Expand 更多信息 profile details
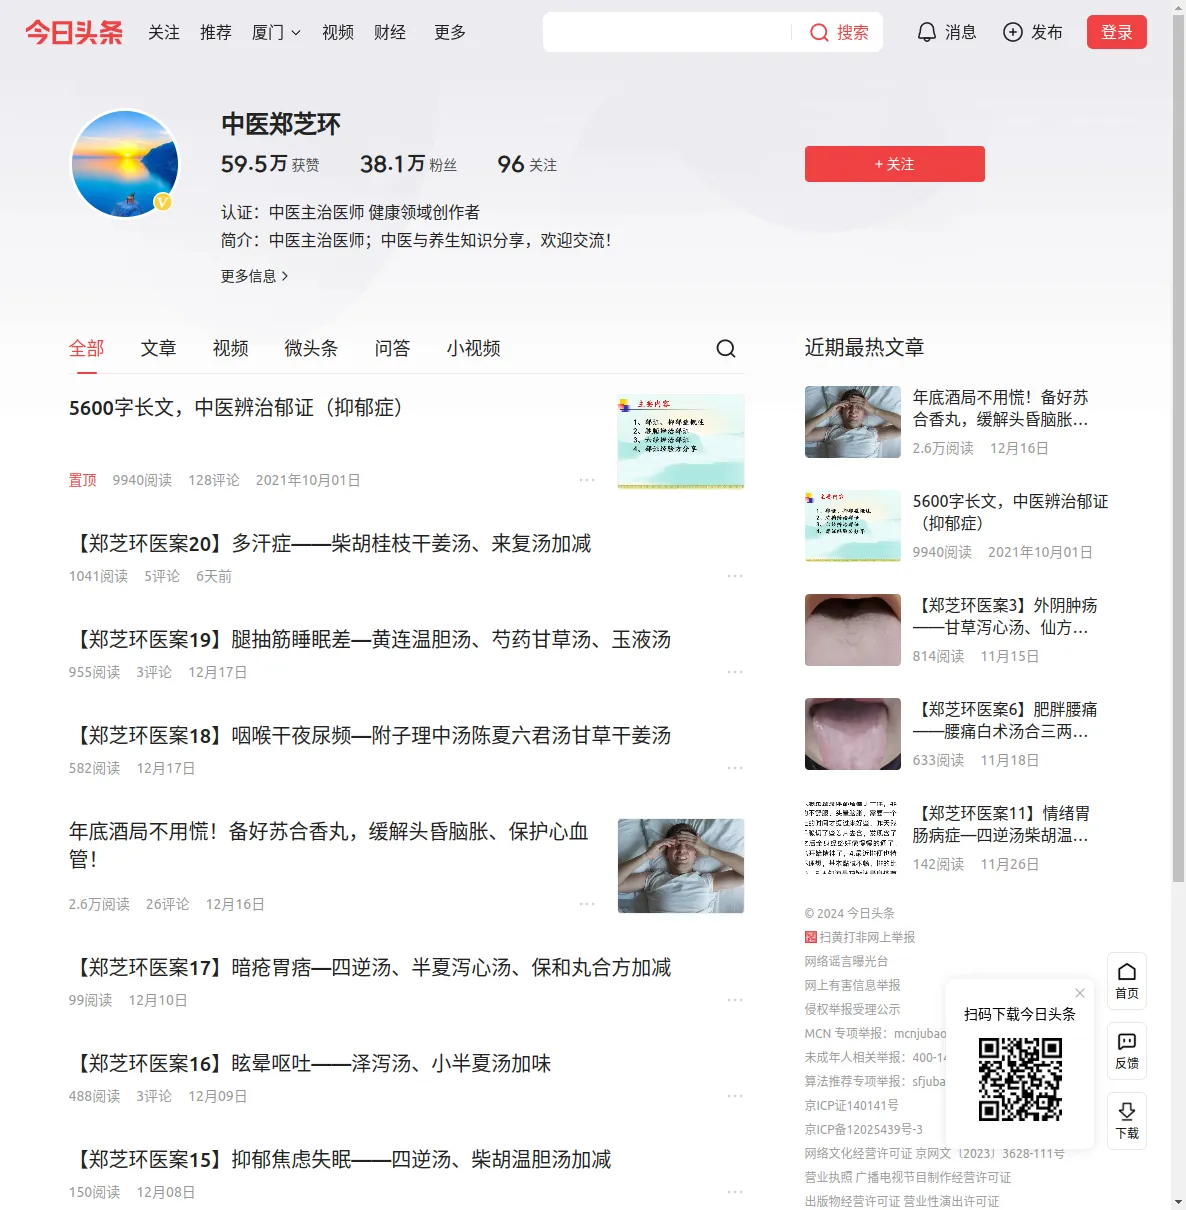Image resolution: width=1186 pixels, height=1210 pixels. pyautogui.click(x=255, y=276)
